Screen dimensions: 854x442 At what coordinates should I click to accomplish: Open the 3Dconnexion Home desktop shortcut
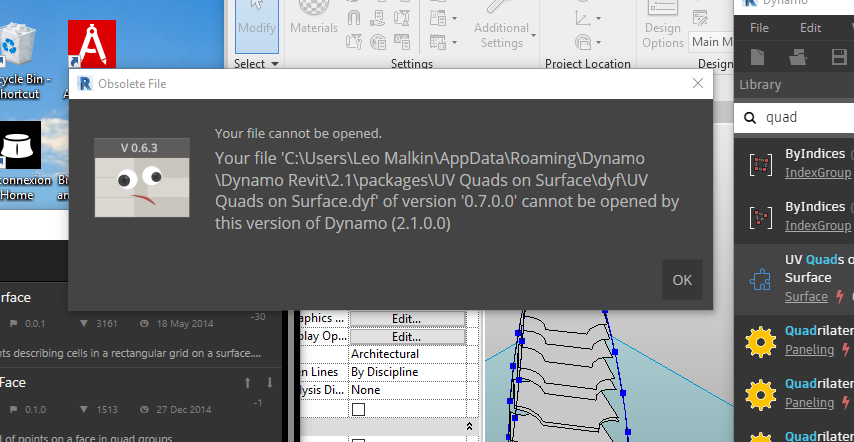tap(20, 161)
